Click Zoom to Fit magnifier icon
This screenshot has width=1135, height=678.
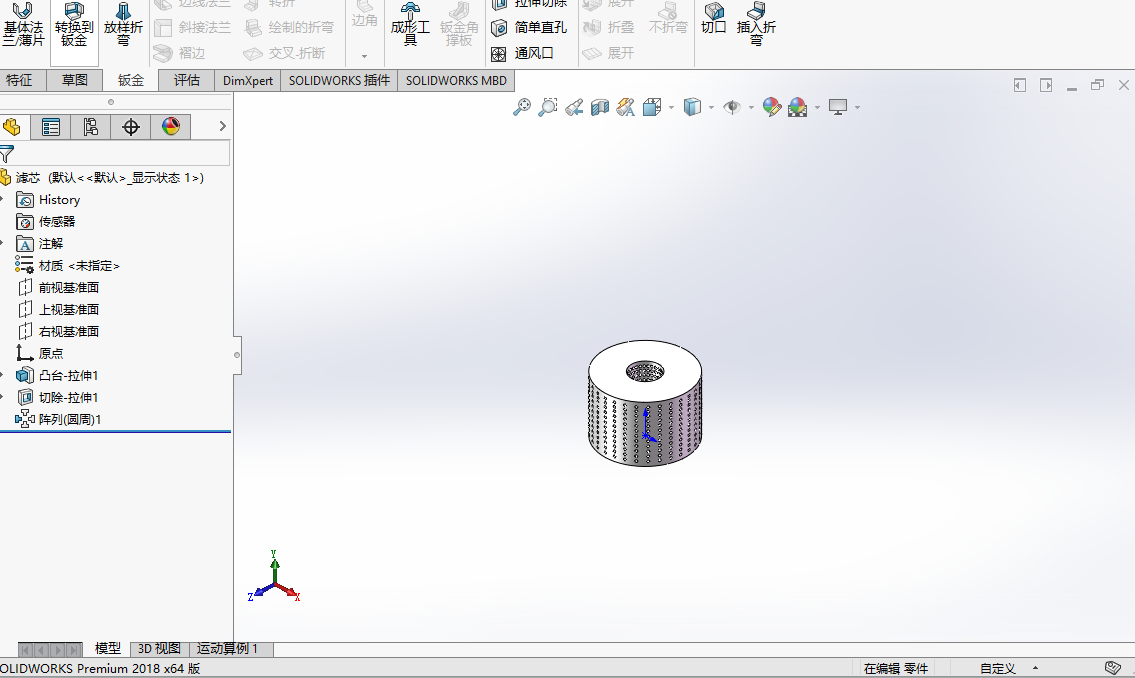(x=522, y=108)
